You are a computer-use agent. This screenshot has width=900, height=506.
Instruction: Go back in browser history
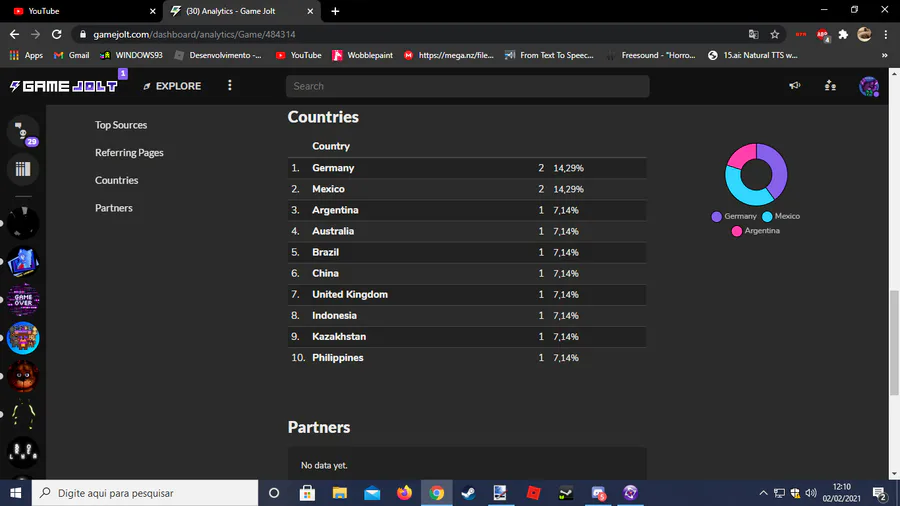tap(14, 34)
